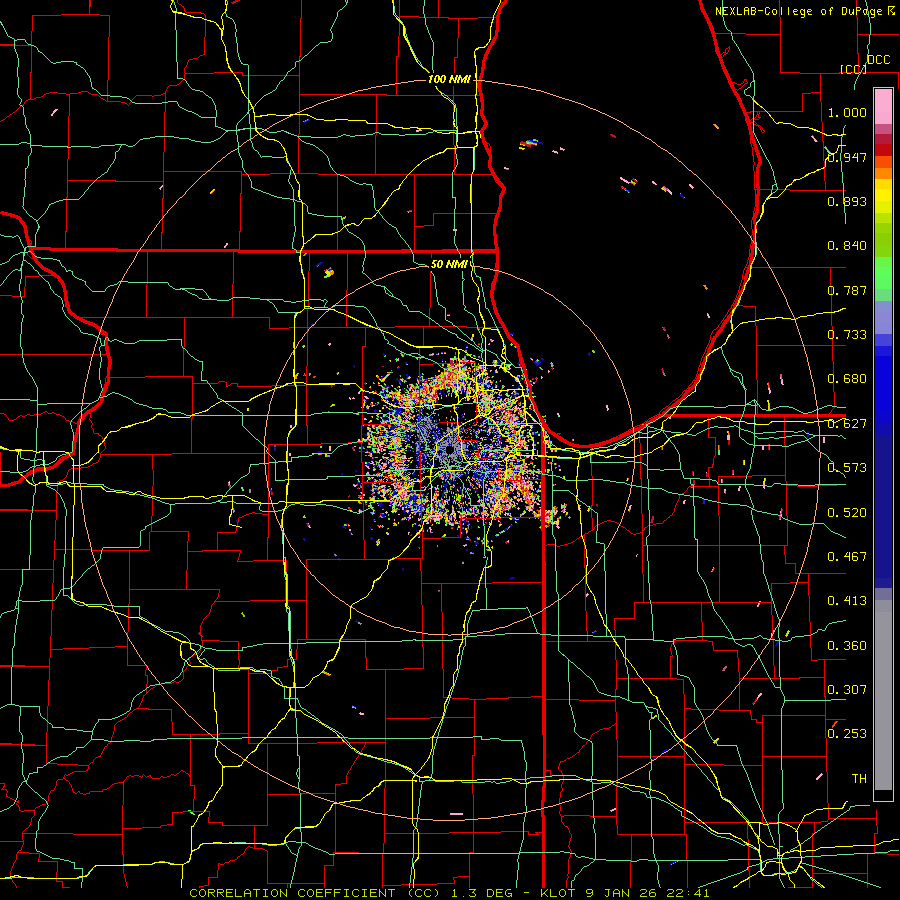Select the 0.840 scale value
Image resolution: width=900 pixels, height=900 pixels.
point(847,246)
